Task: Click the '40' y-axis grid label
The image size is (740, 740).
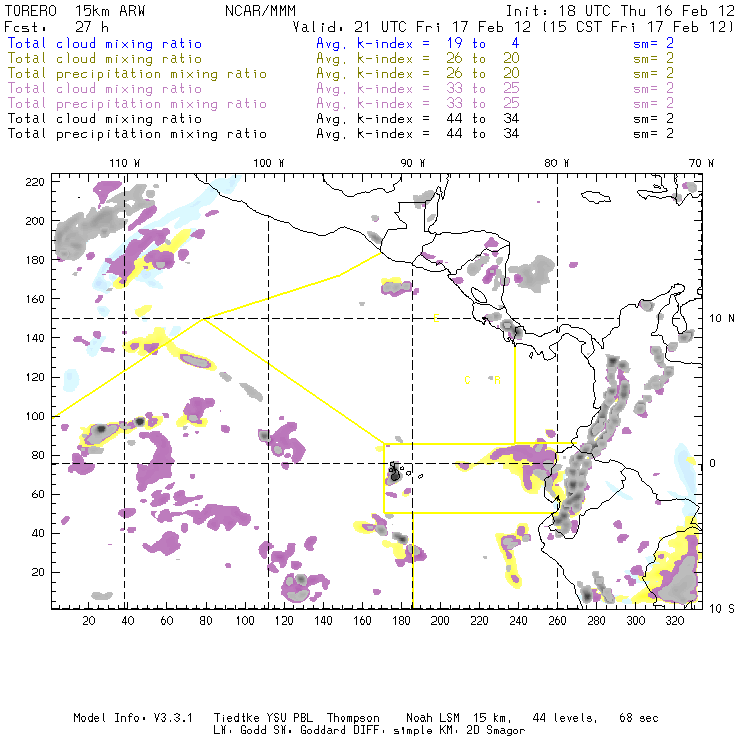Action: coord(38,533)
